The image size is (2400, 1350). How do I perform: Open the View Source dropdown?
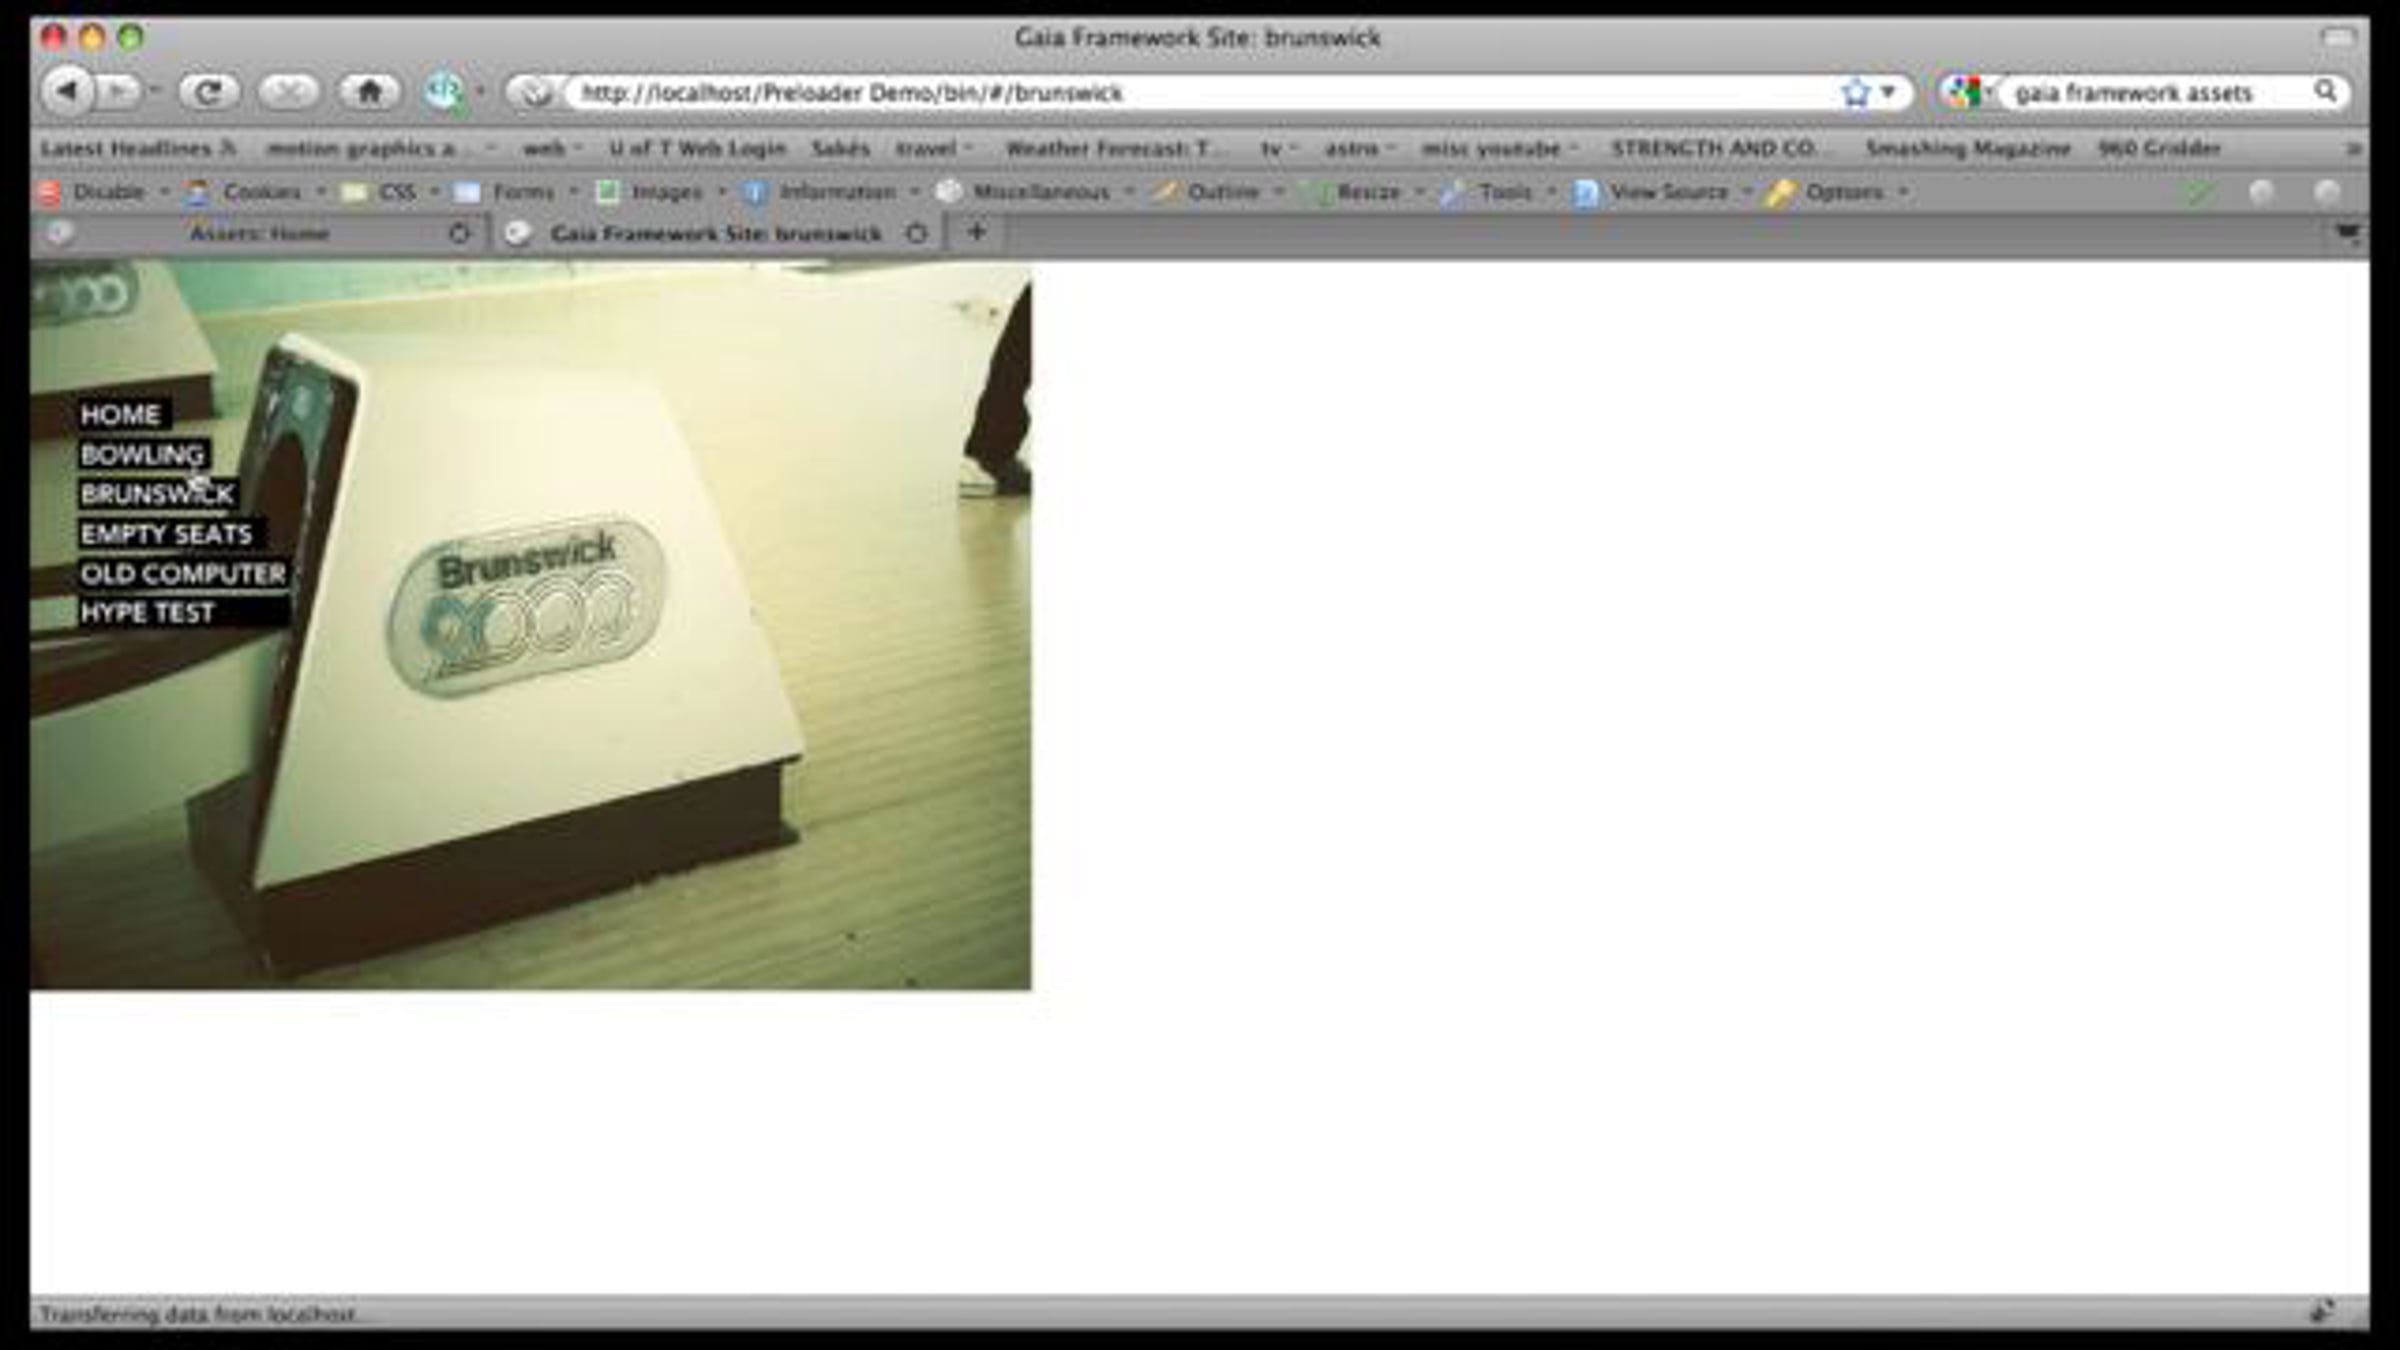(1668, 192)
